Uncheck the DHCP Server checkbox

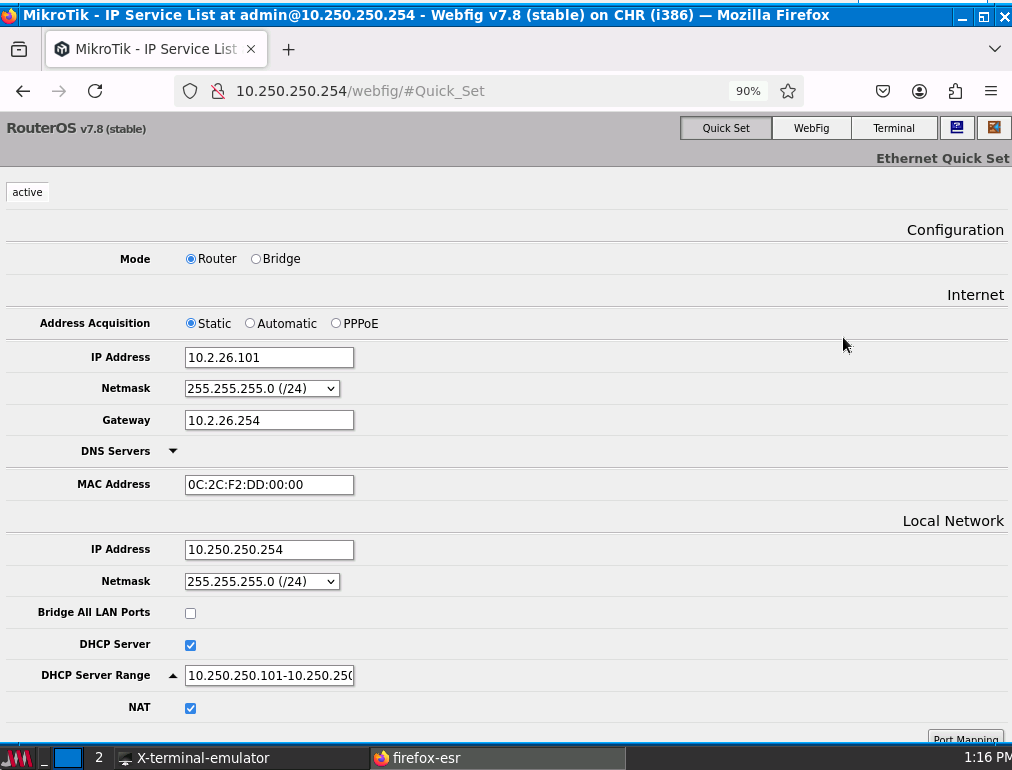pyautogui.click(x=190, y=645)
